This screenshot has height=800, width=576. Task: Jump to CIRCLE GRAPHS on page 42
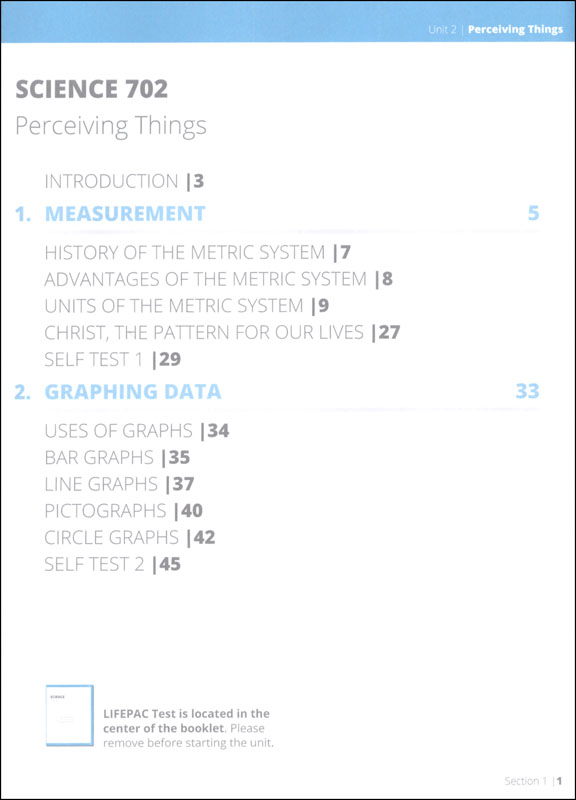(x=130, y=537)
